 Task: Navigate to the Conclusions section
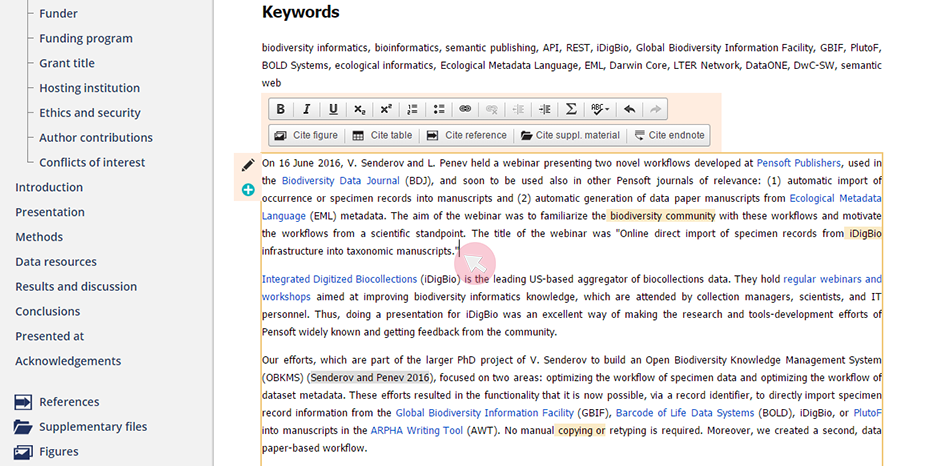(x=48, y=311)
